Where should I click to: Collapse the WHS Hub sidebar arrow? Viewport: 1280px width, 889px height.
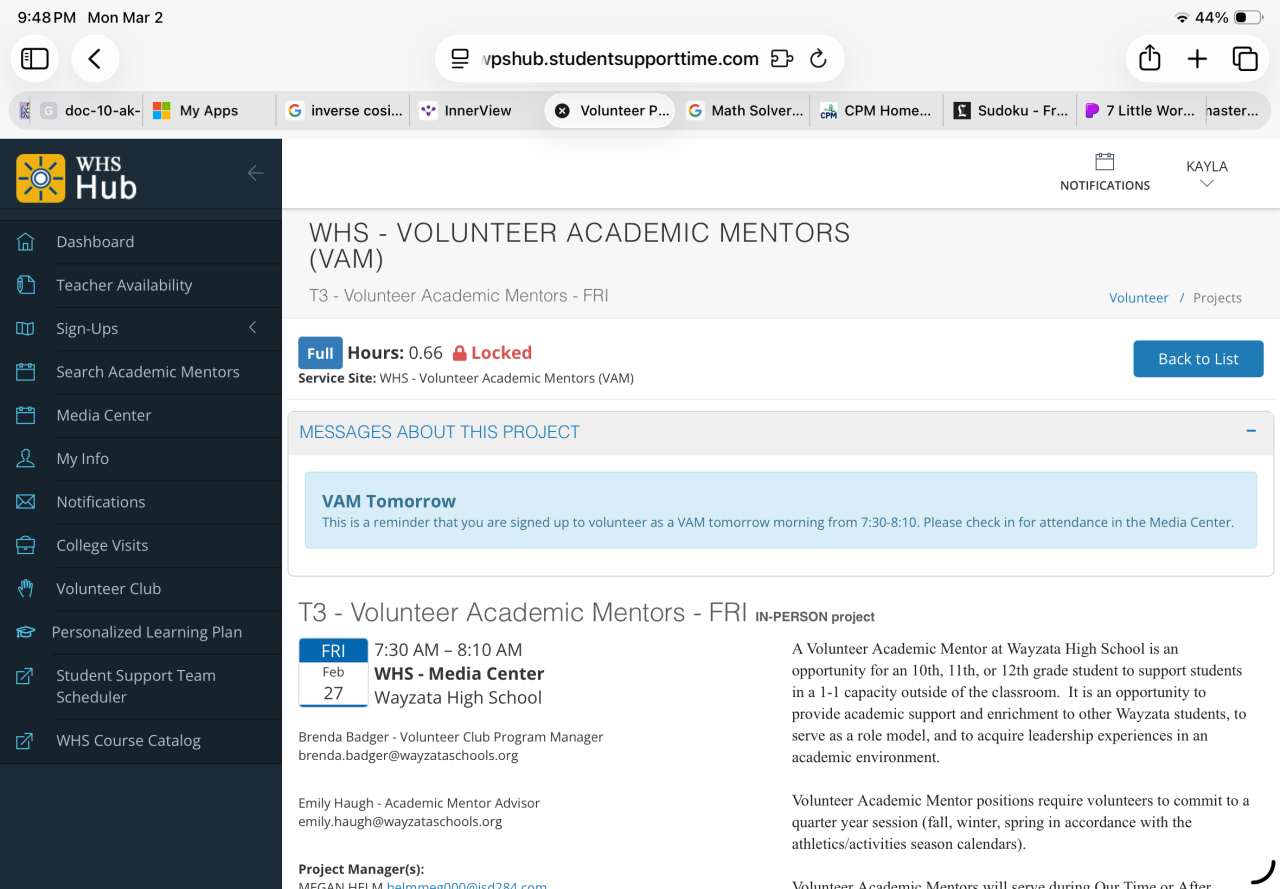[x=255, y=173]
